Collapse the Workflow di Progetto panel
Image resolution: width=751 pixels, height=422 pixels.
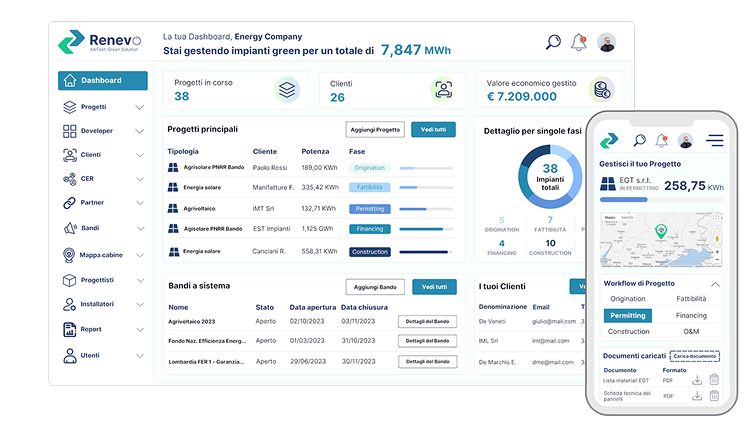click(x=715, y=284)
